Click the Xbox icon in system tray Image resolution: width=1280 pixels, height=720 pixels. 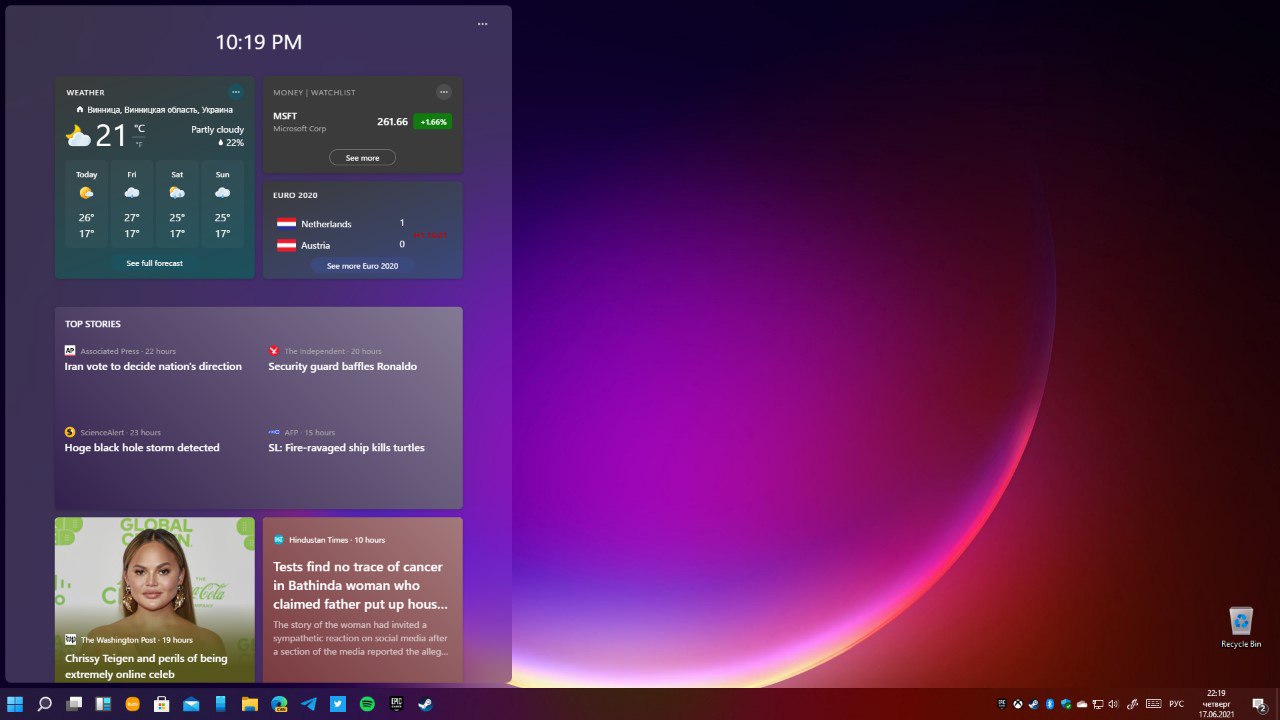tap(1018, 704)
